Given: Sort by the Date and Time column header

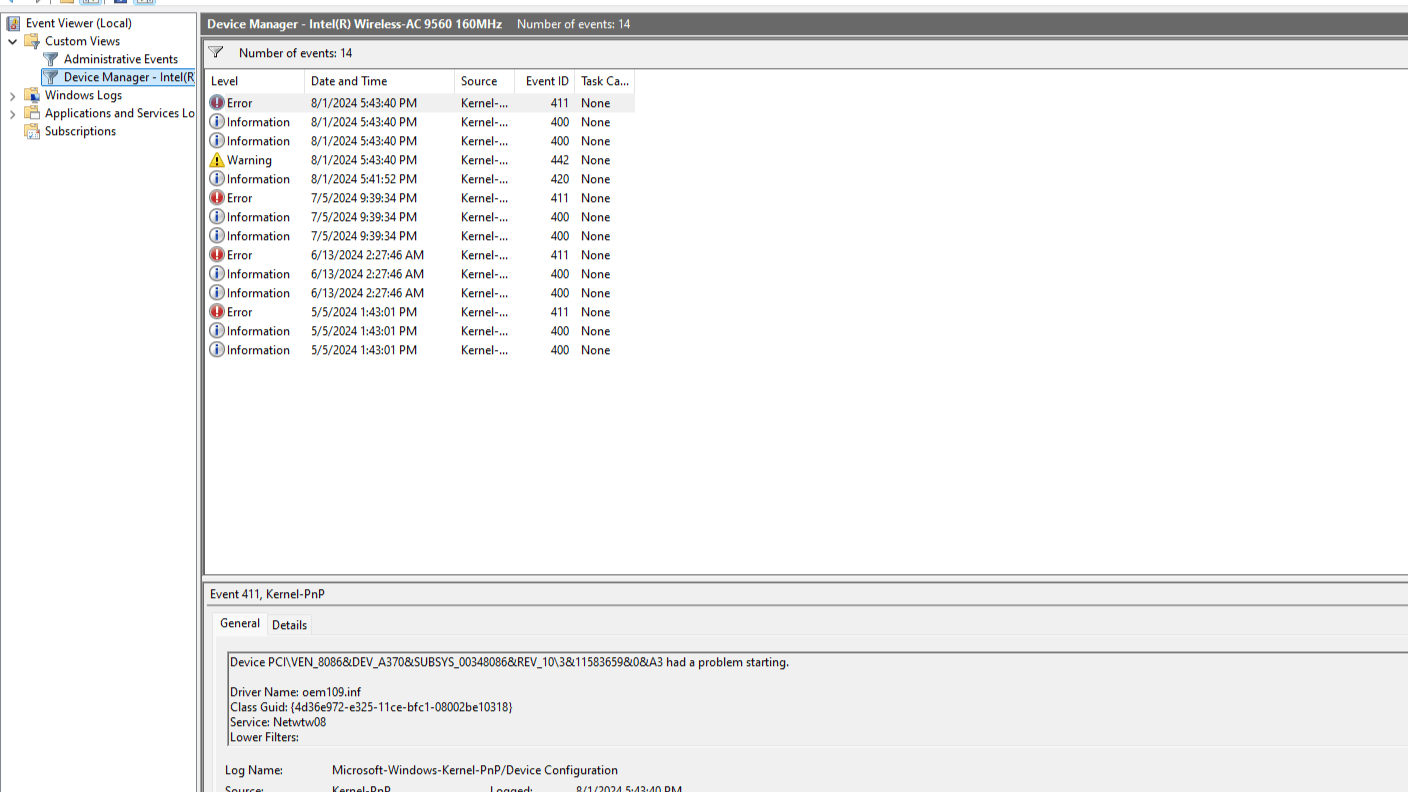Looking at the screenshot, I should point(379,81).
